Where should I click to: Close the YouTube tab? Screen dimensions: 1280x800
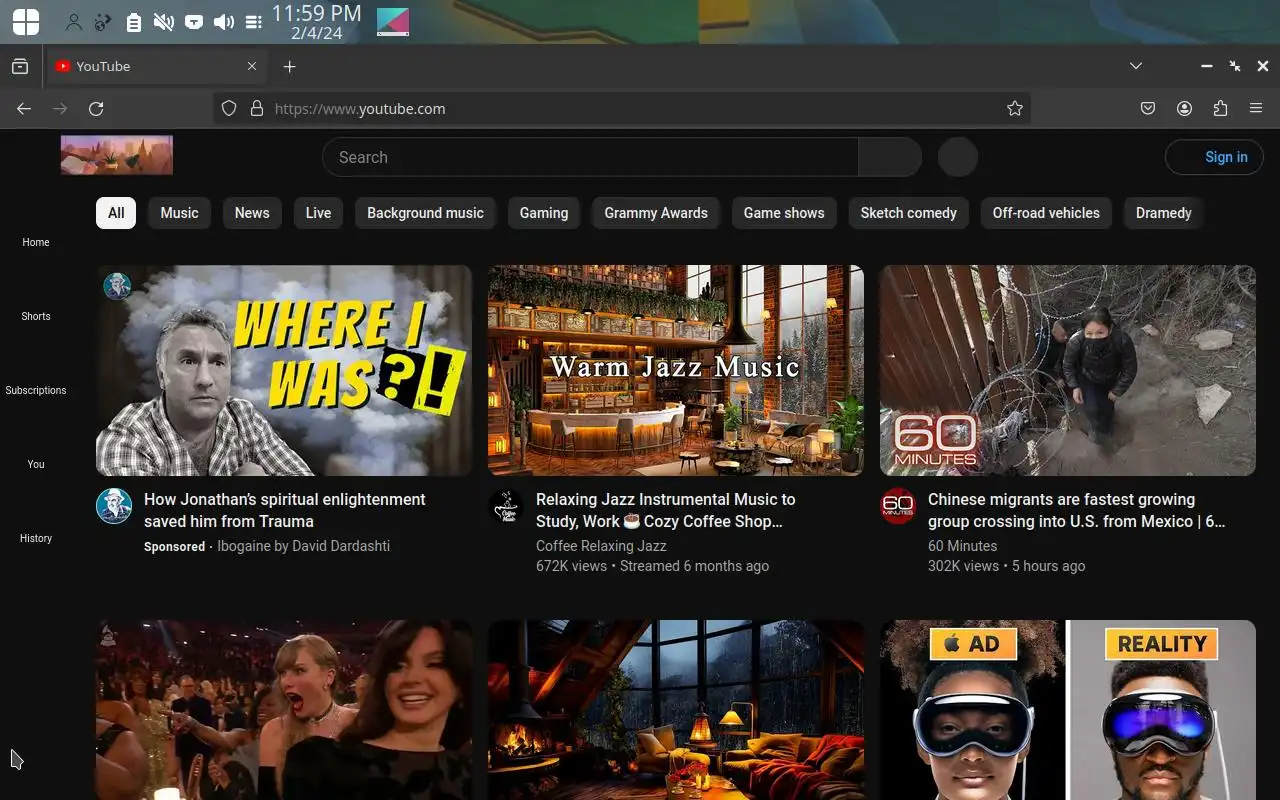click(x=252, y=66)
